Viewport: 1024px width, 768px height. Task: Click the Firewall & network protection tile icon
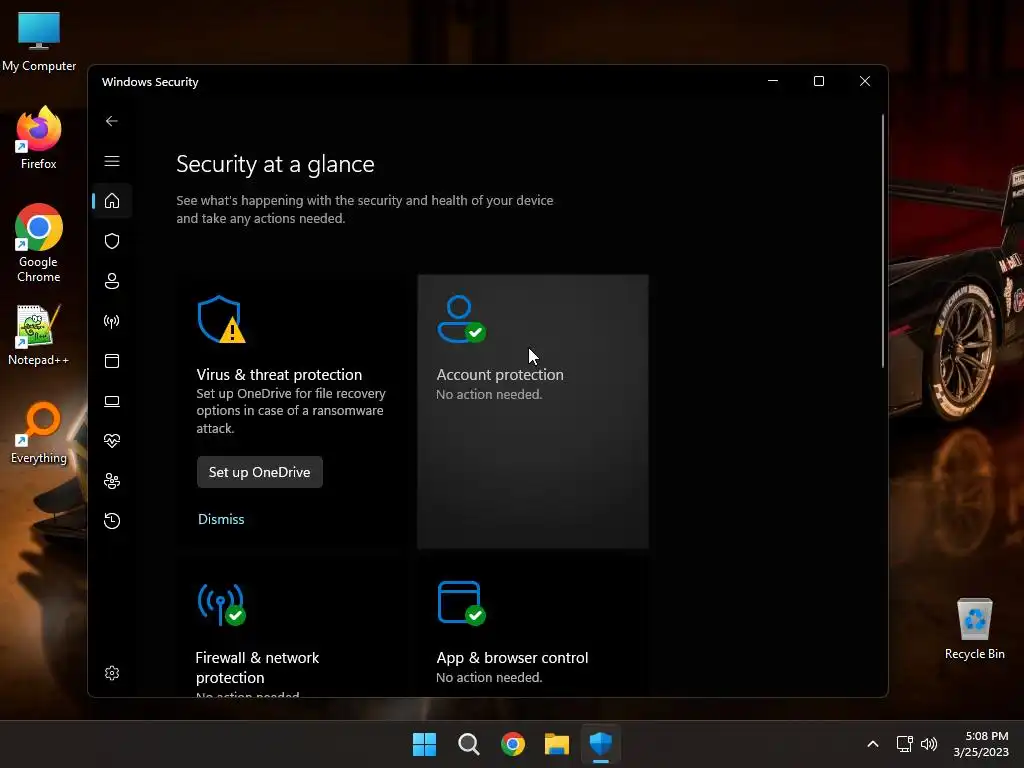point(221,603)
